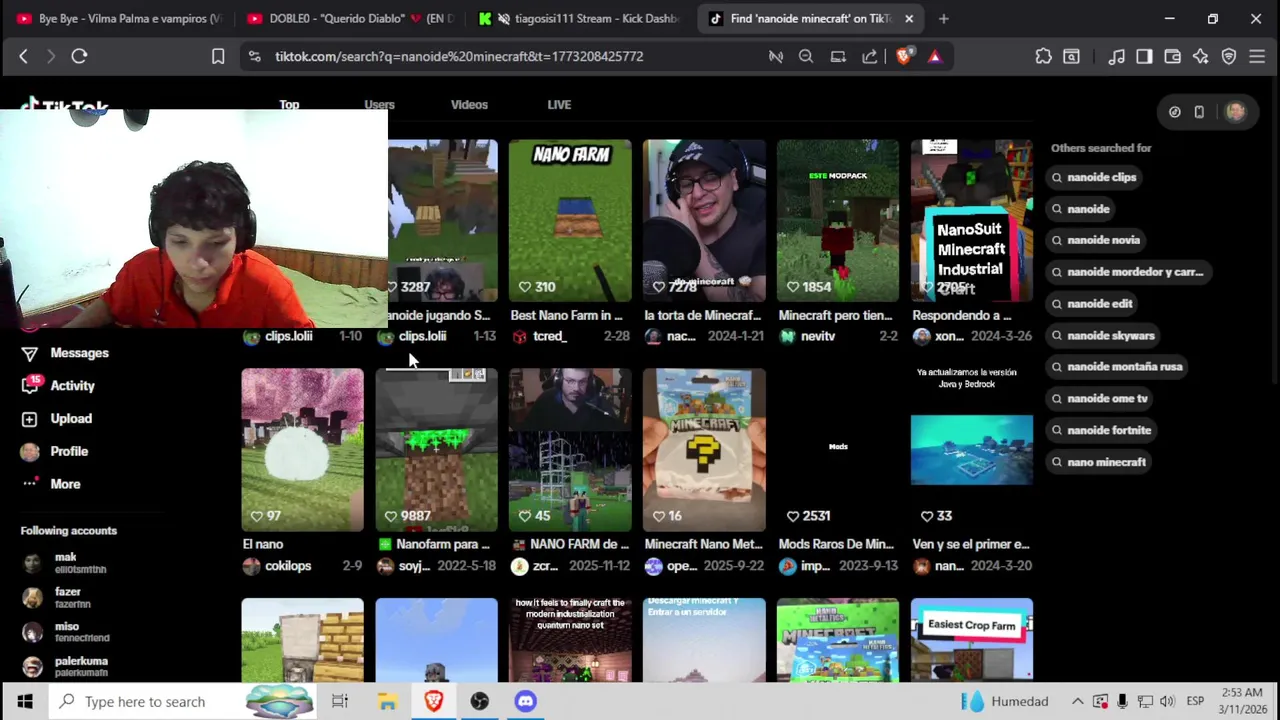Expand the hidden system tray icons chevron
Screen dimensions: 1280x720
1077,701
